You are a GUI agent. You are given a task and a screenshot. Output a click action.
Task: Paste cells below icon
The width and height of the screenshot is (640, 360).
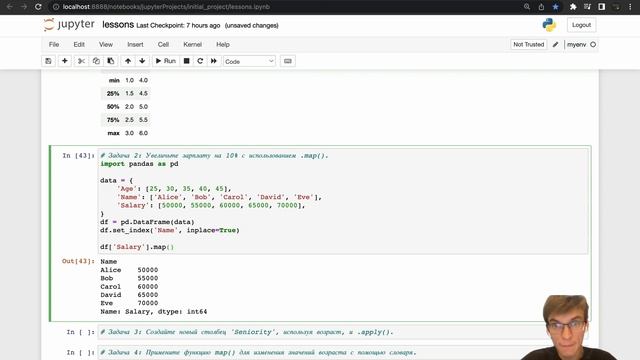click(111, 61)
